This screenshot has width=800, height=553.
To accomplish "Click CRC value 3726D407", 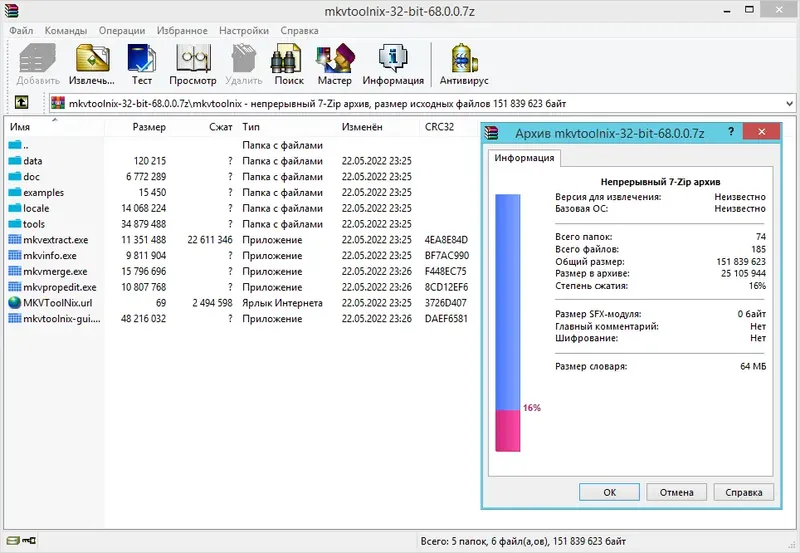I will click(x=445, y=303).
